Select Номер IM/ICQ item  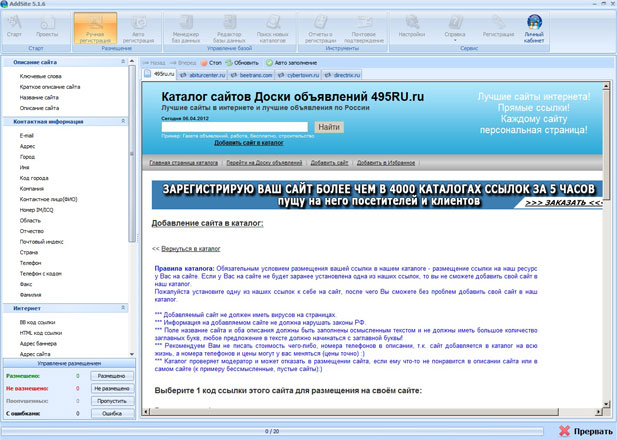coord(37,210)
